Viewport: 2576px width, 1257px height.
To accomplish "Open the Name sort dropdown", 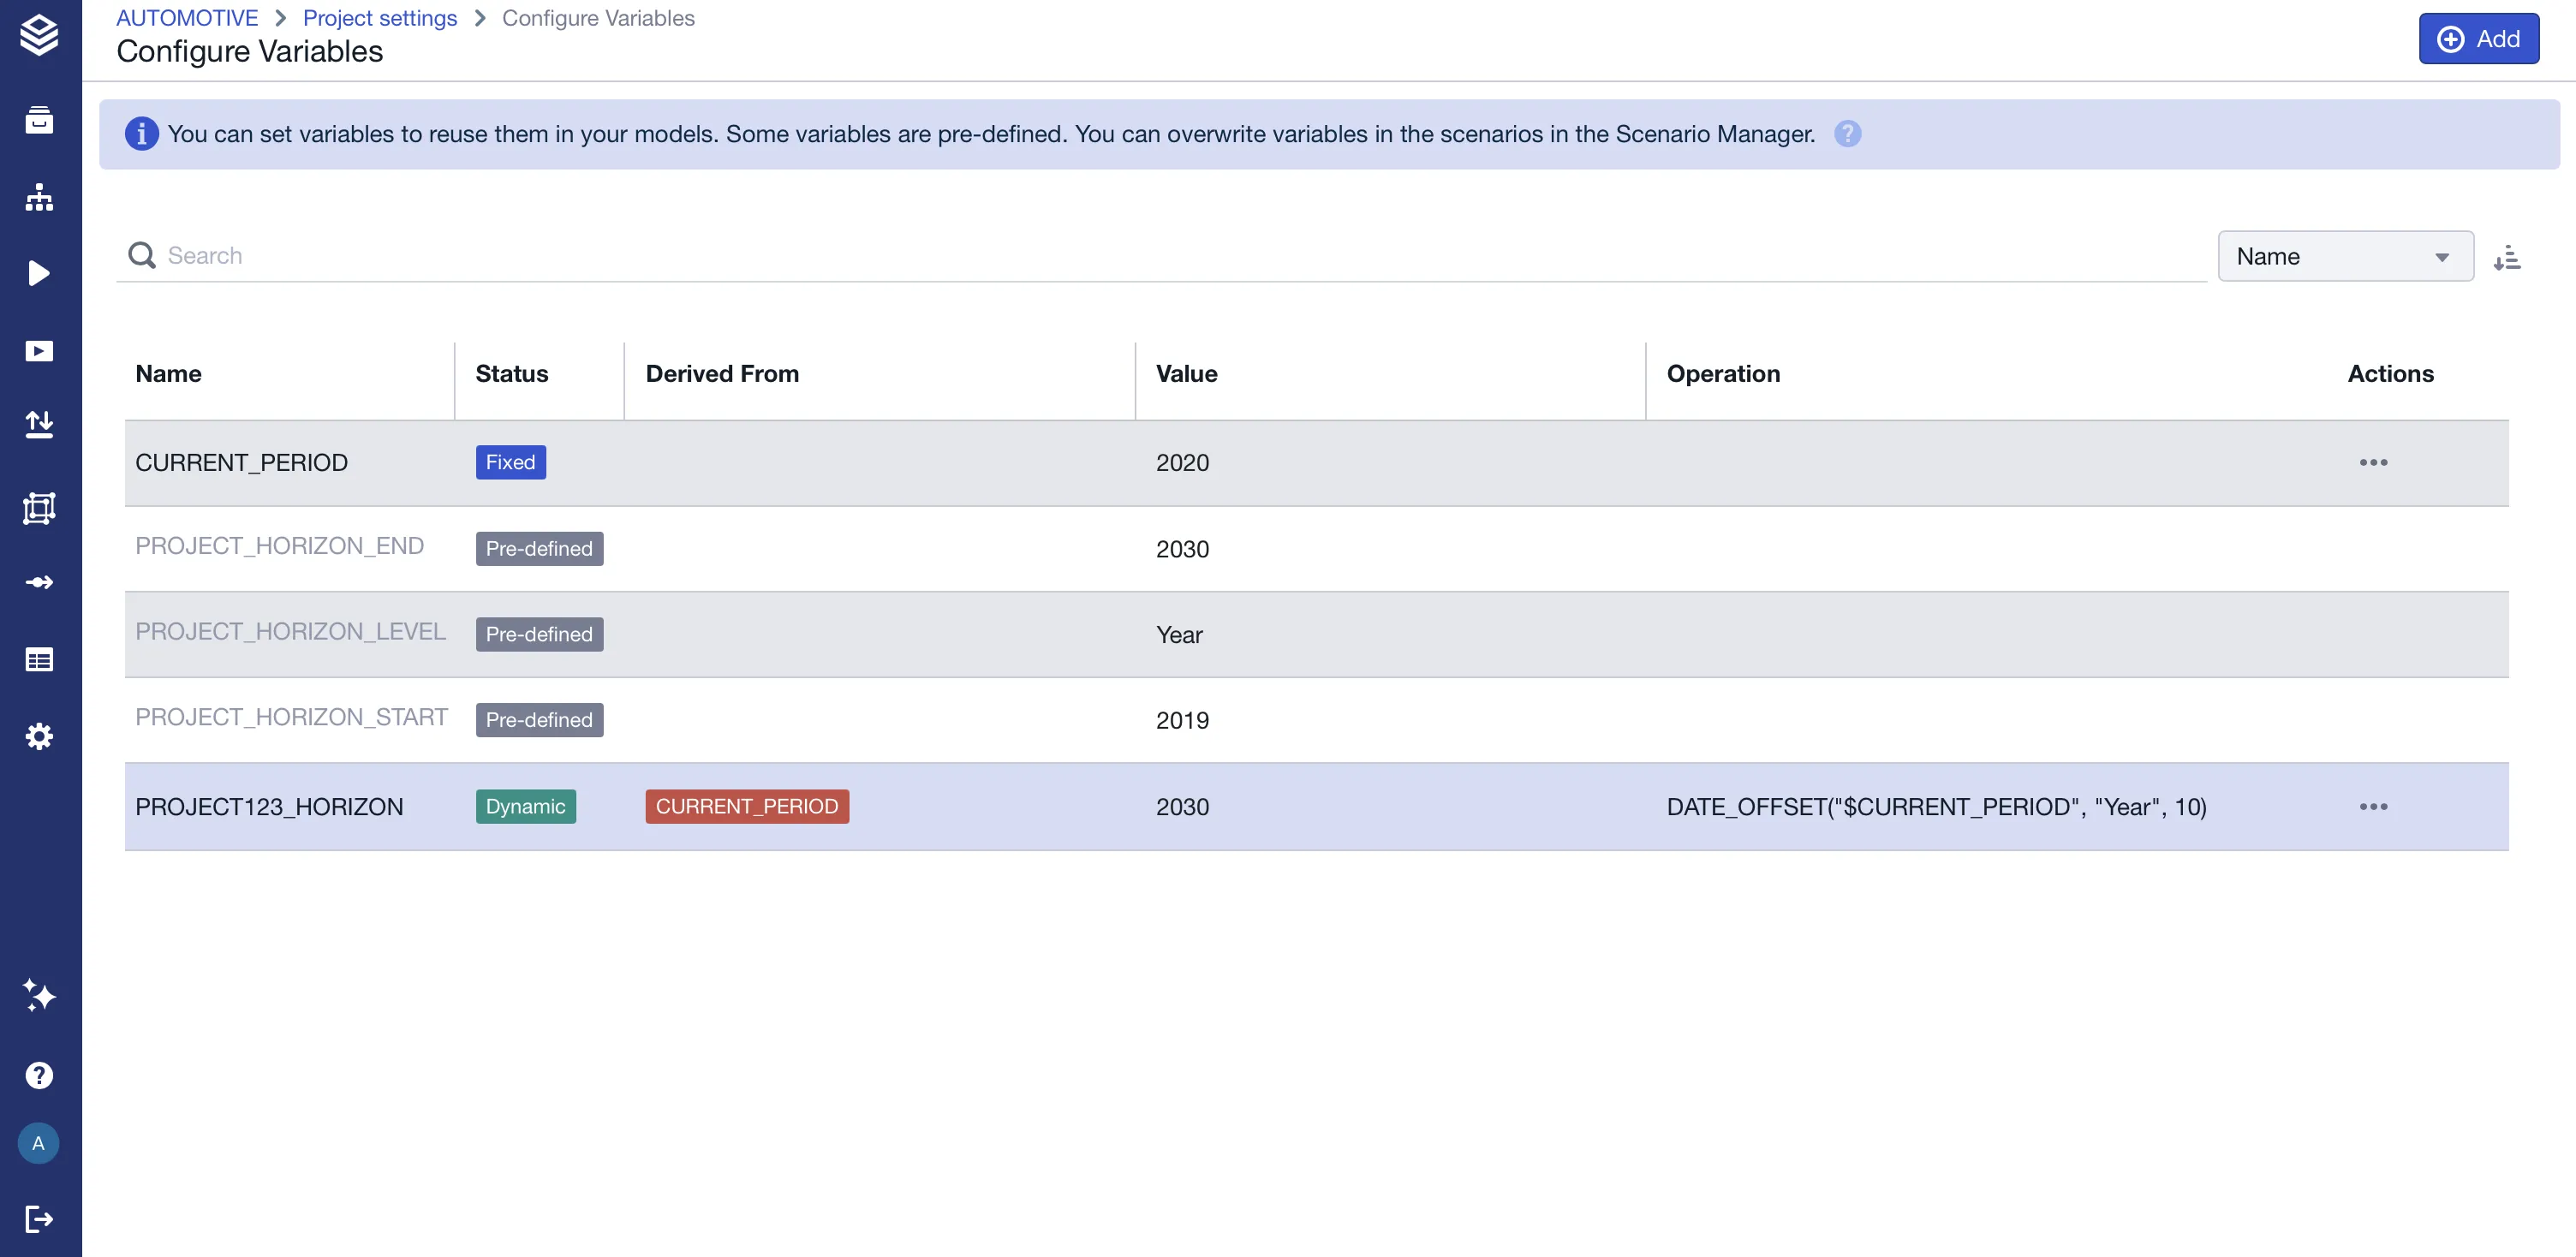I will (2345, 256).
